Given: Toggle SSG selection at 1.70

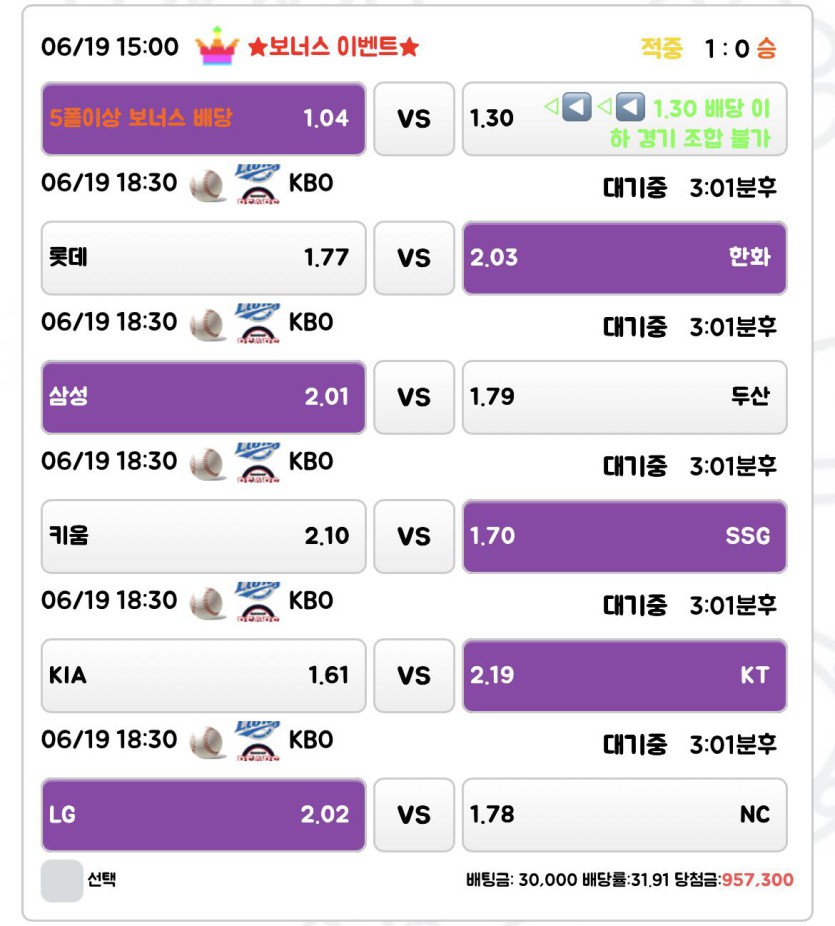Looking at the screenshot, I should pos(625,536).
